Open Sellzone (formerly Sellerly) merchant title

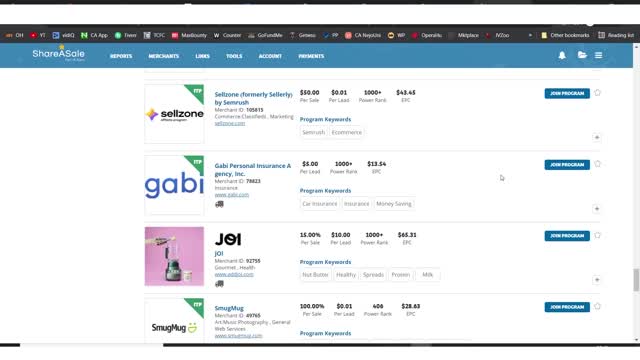click(x=253, y=98)
